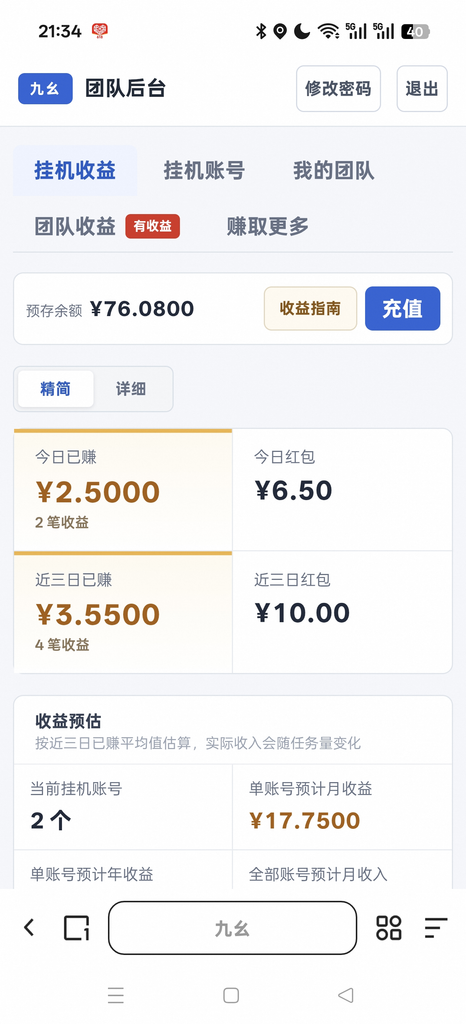Click the 修改密码 button
The width and height of the screenshot is (466, 1024).
338,89
